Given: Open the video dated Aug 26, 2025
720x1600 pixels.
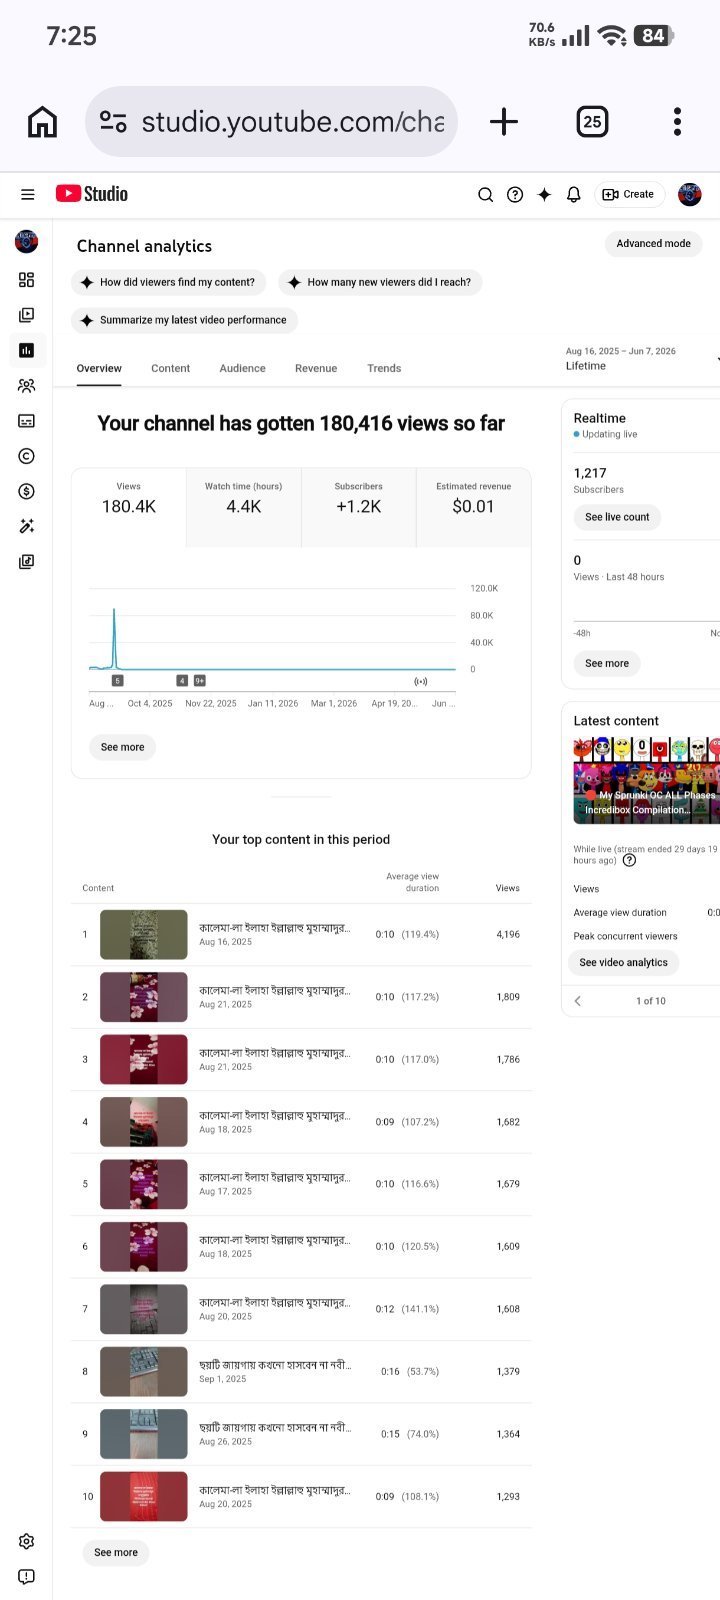Looking at the screenshot, I should point(300,1435).
